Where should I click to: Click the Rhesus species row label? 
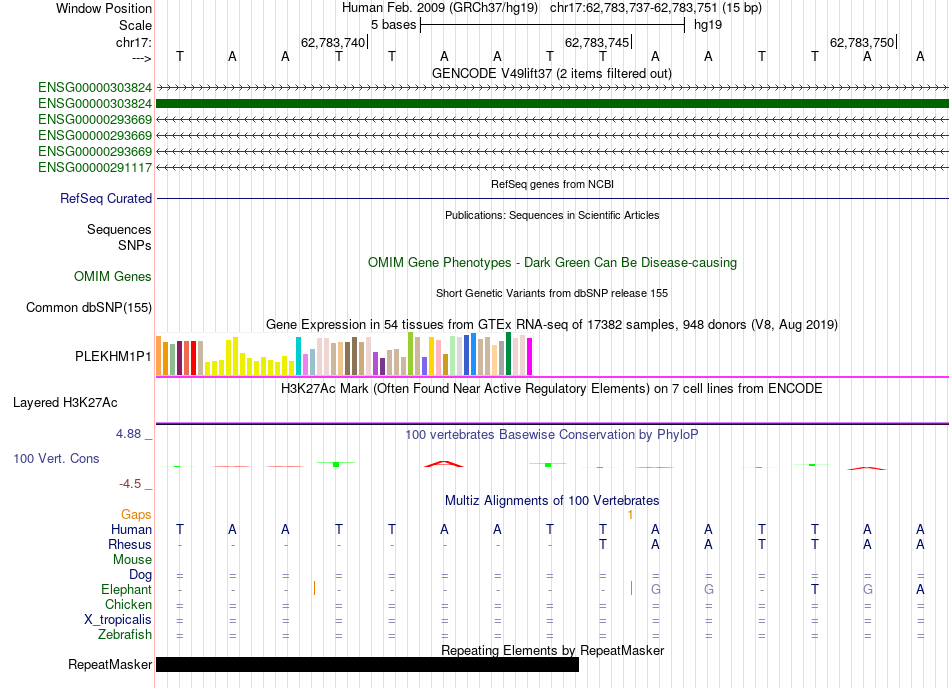(130, 544)
